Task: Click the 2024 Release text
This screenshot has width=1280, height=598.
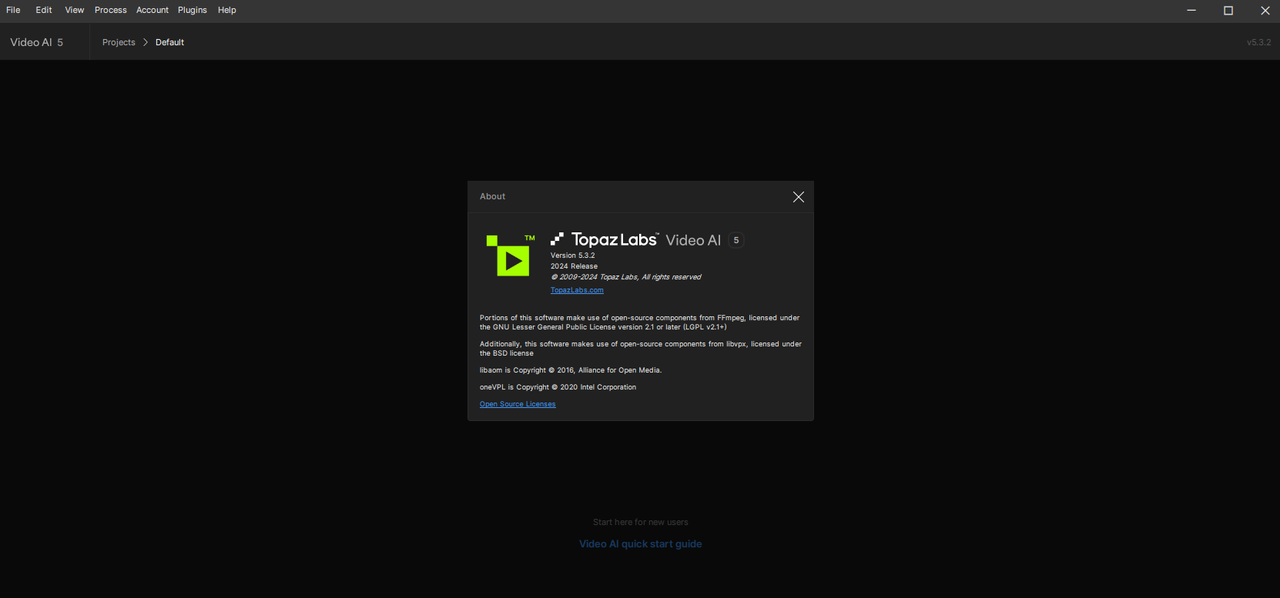Action: point(574,266)
